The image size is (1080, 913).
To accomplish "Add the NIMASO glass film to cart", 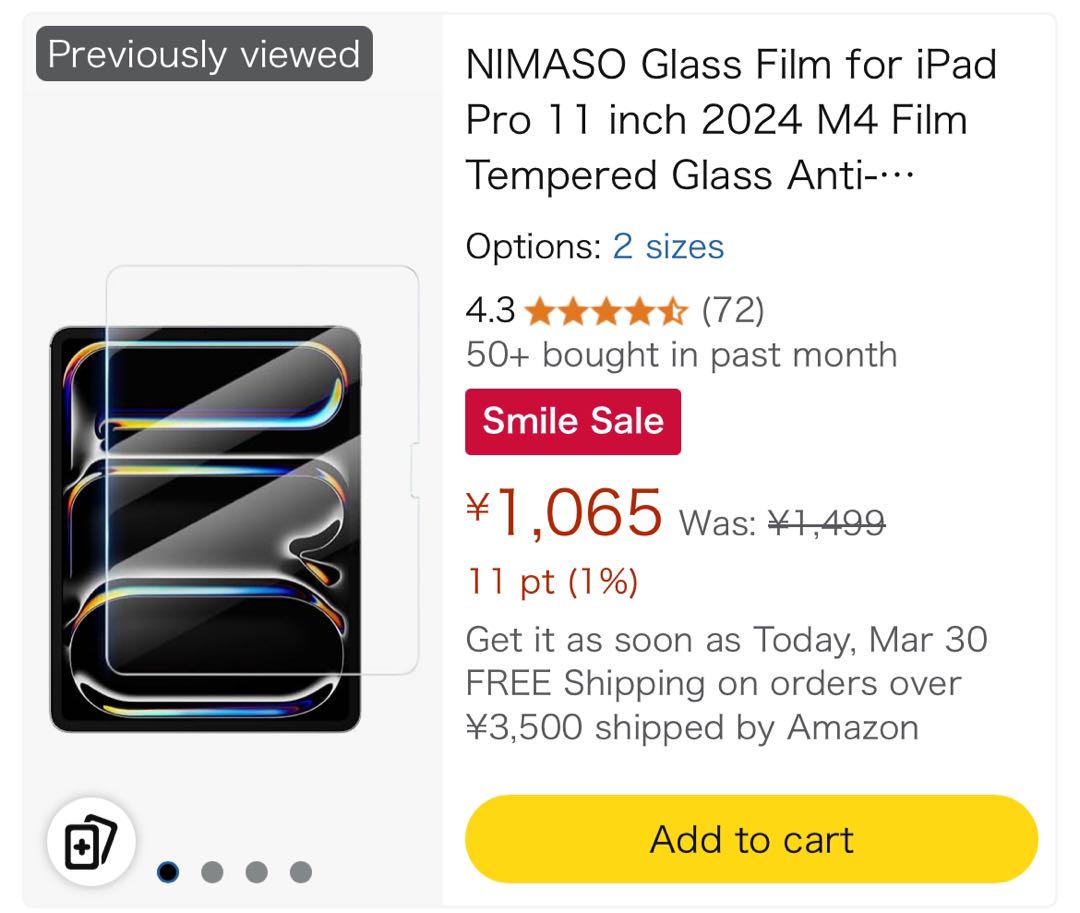I will point(751,839).
